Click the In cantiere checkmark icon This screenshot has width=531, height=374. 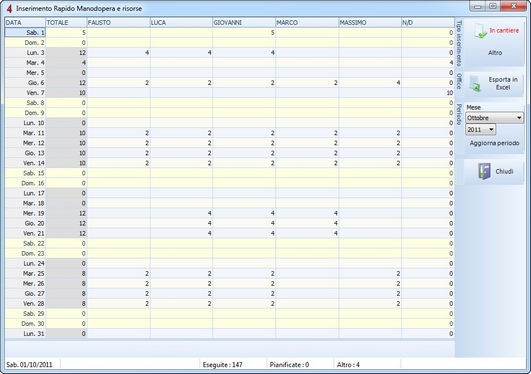point(480,31)
